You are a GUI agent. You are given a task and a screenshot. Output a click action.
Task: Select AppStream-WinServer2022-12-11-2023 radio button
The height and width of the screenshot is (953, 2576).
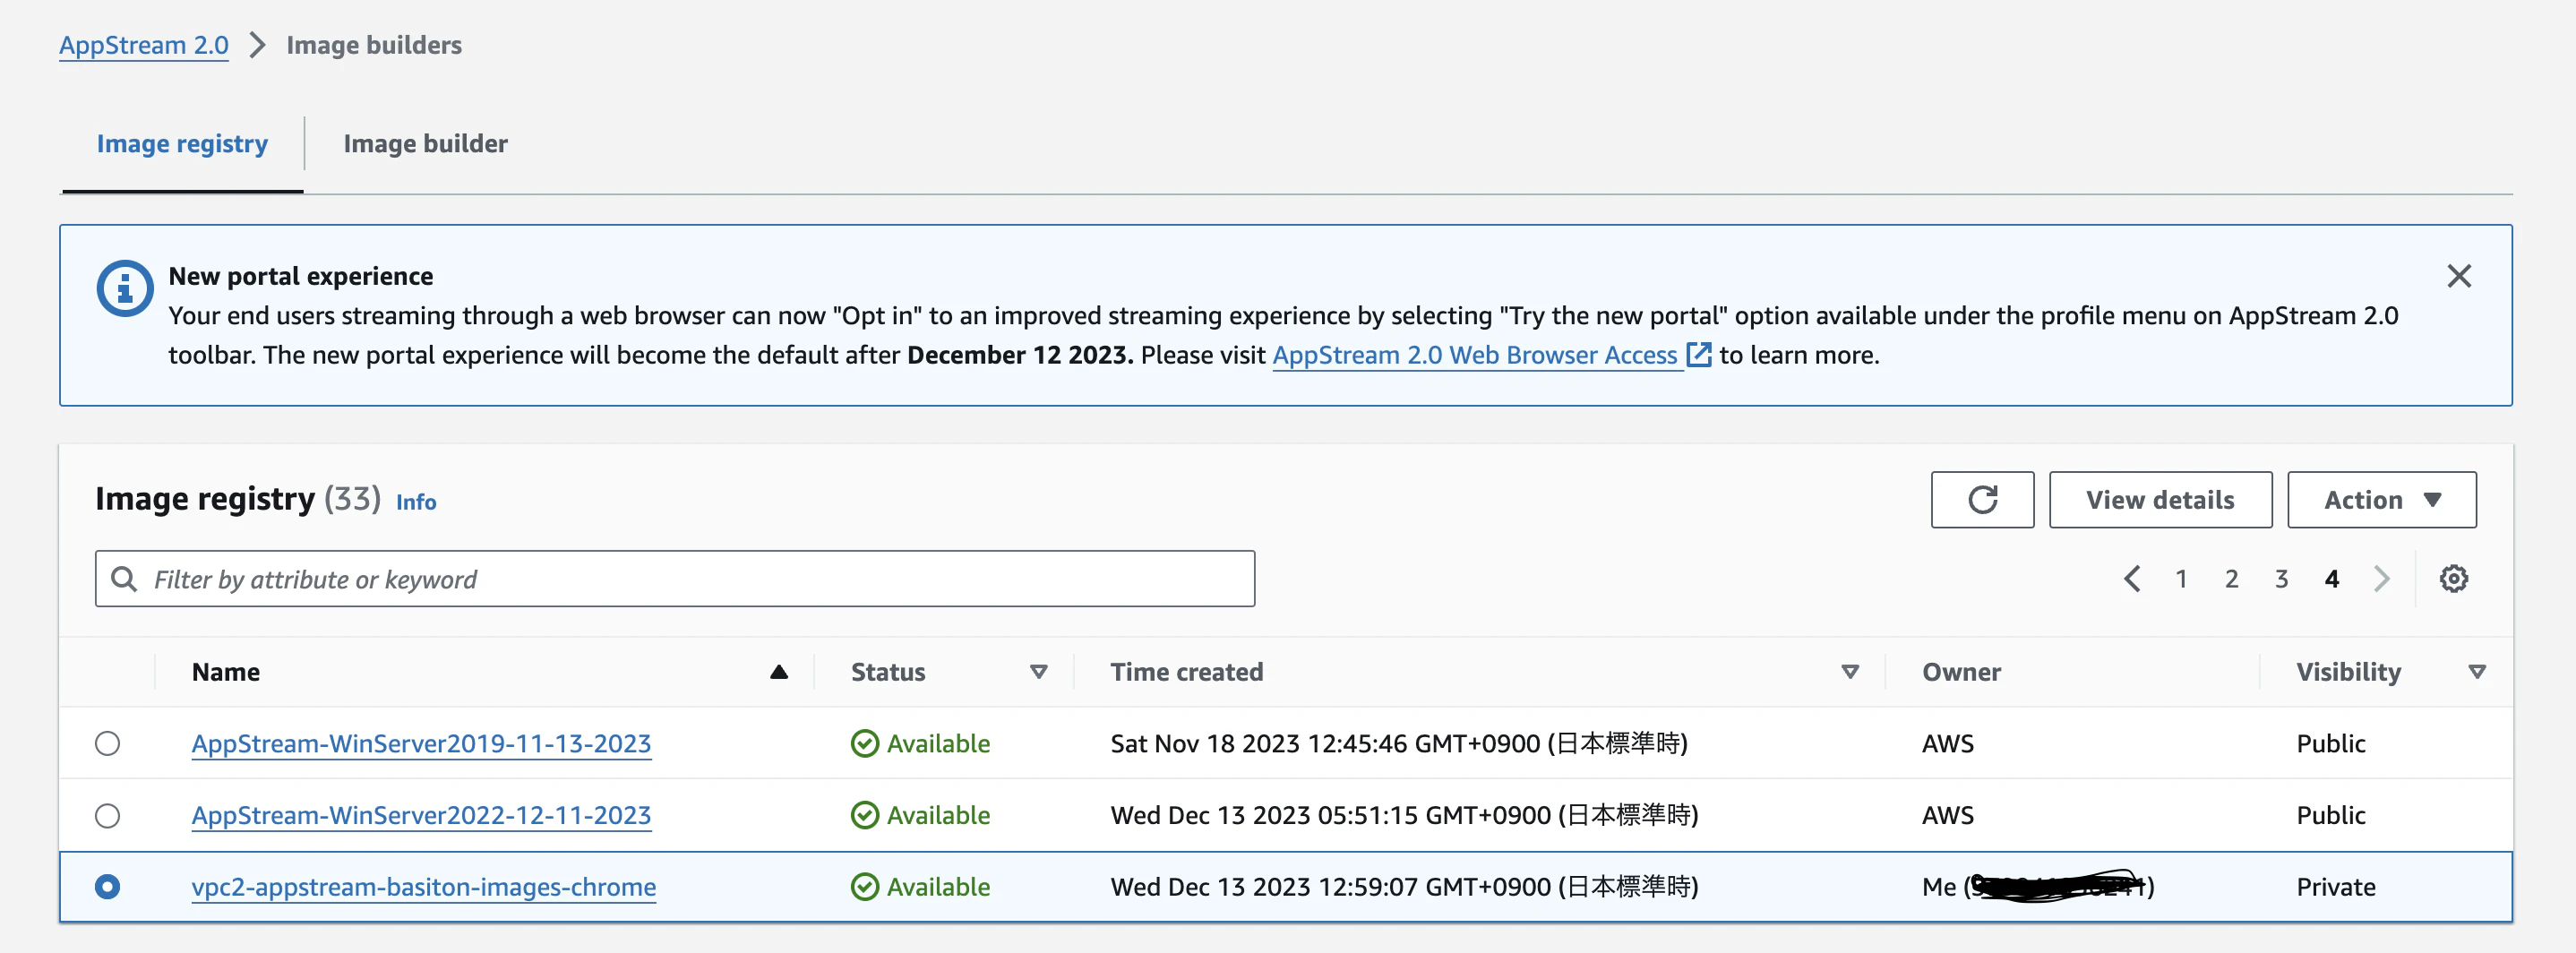point(107,815)
